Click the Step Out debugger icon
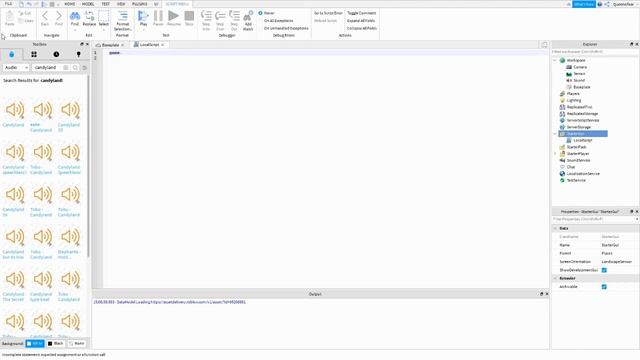This screenshot has height=360, width=640. [x=234, y=20]
